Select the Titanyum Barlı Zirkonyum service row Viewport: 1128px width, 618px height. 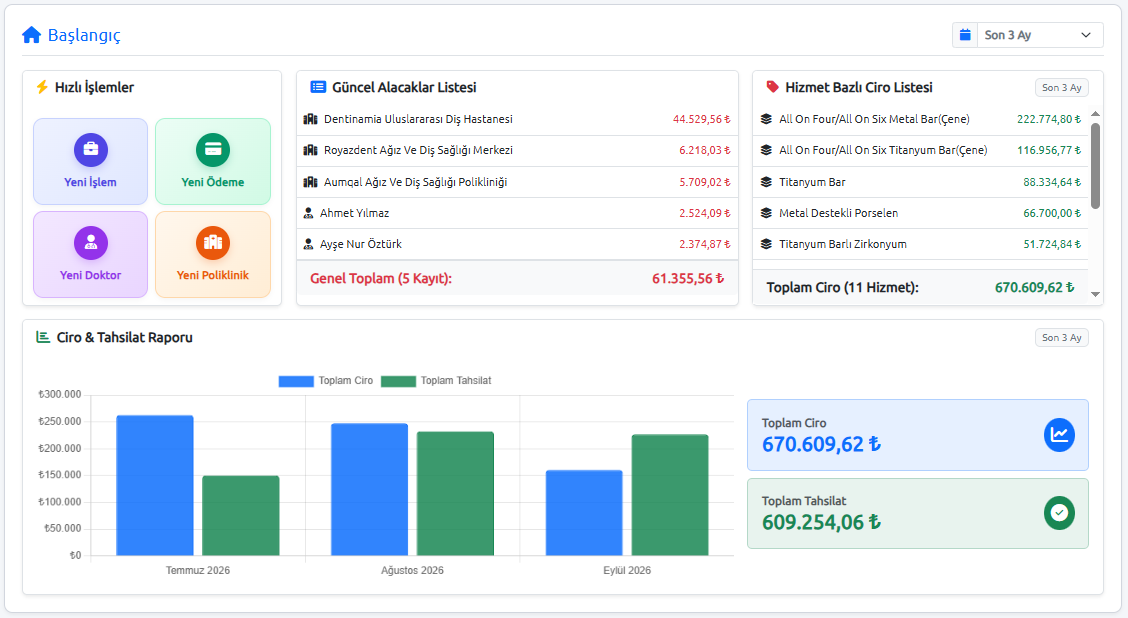[x=921, y=244]
